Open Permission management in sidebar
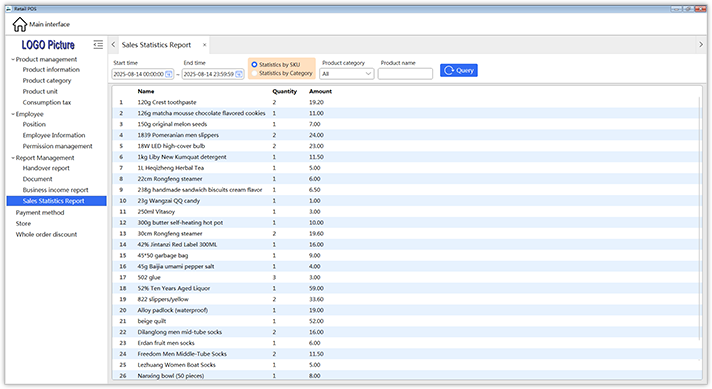Screen dimensions: 712x389 point(58,146)
